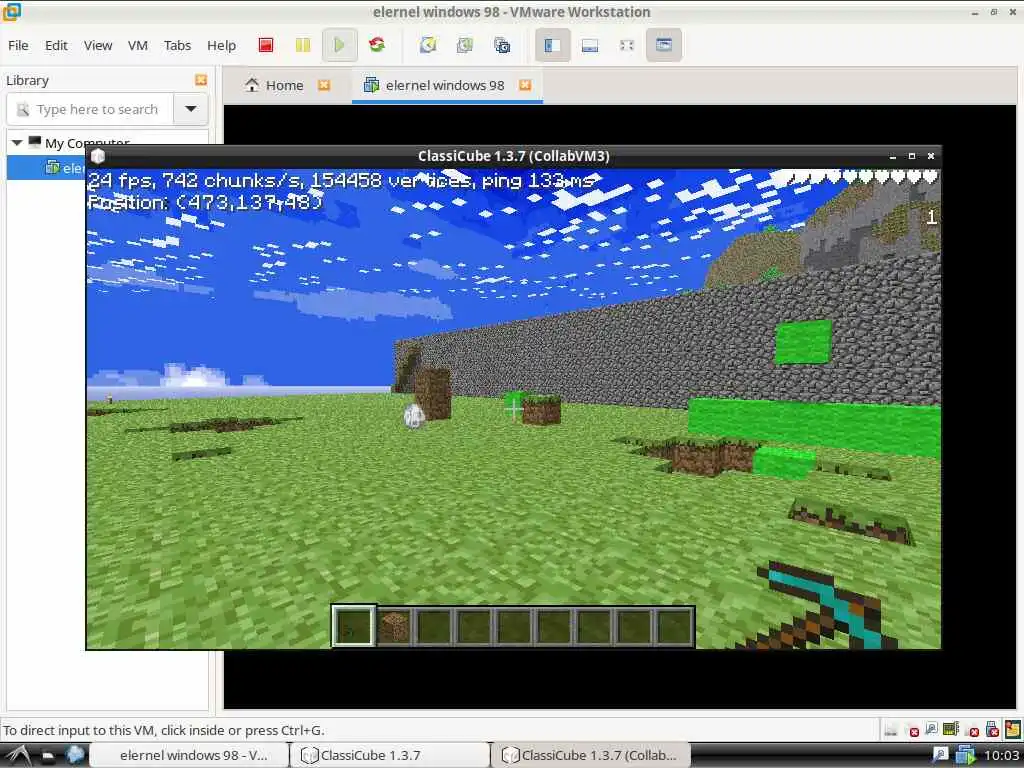The width and height of the screenshot is (1024, 768).
Task: Close the Home tab
Action: tap(324, 85)
